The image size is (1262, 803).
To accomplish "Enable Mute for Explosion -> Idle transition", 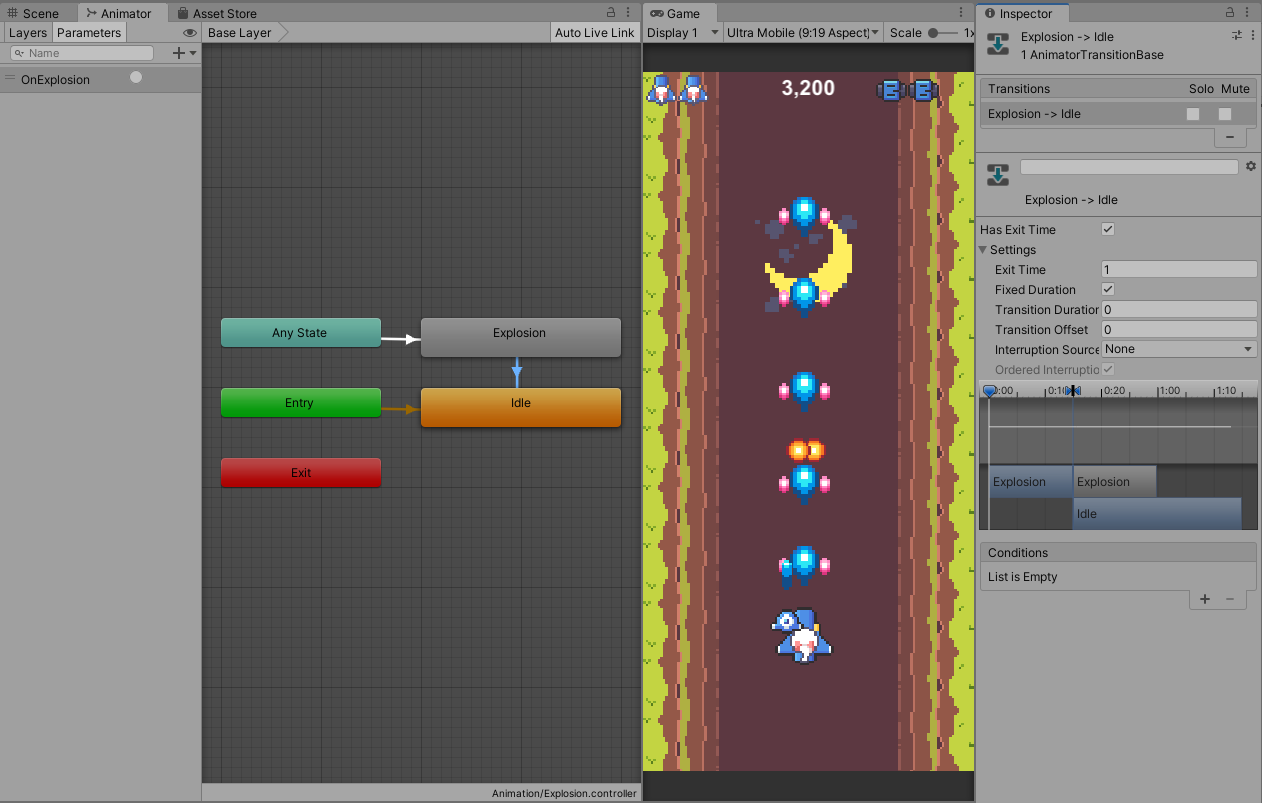I will tap(1225, 114).
